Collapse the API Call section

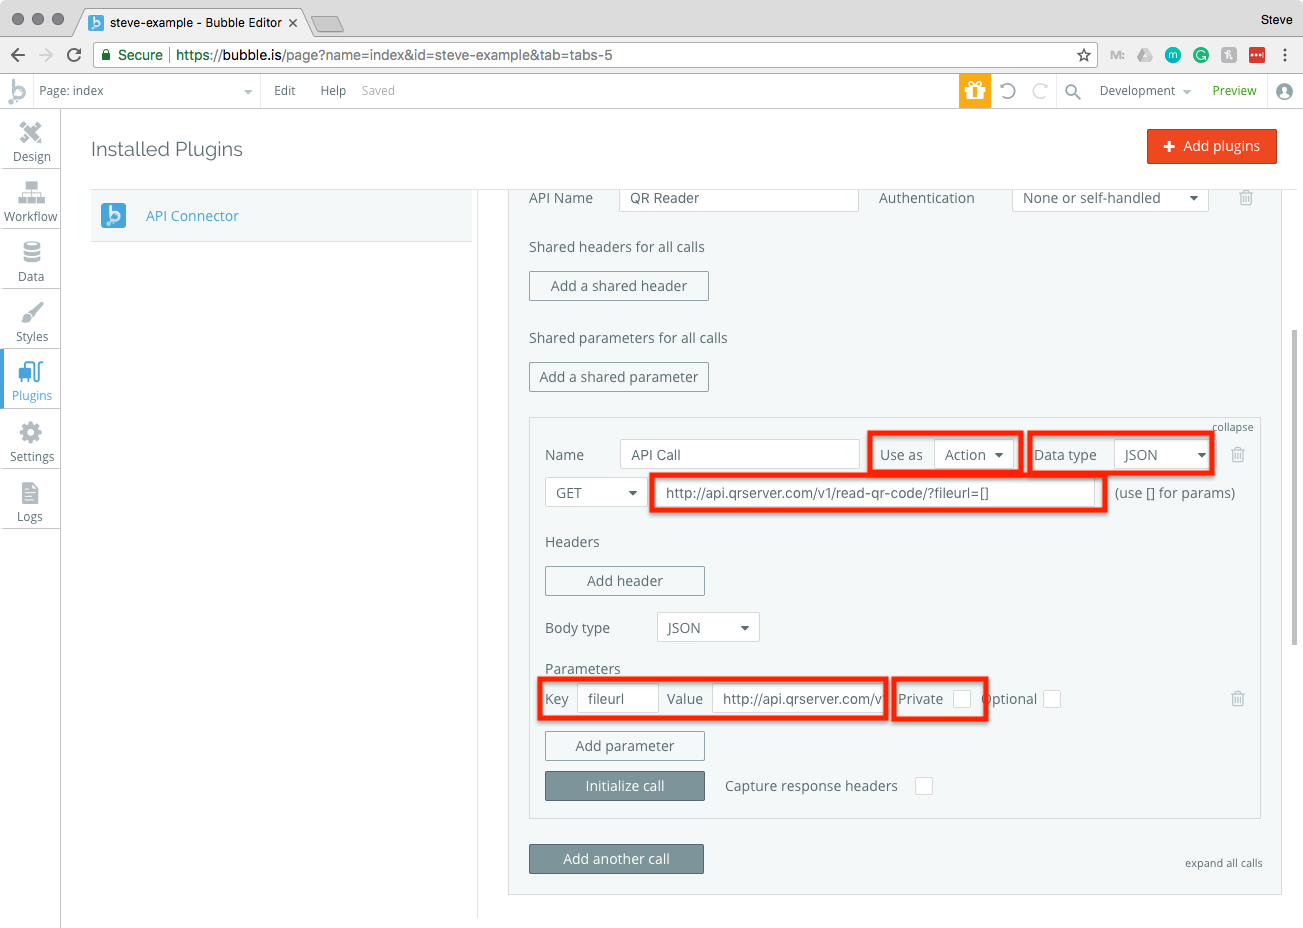point(1233,427)
